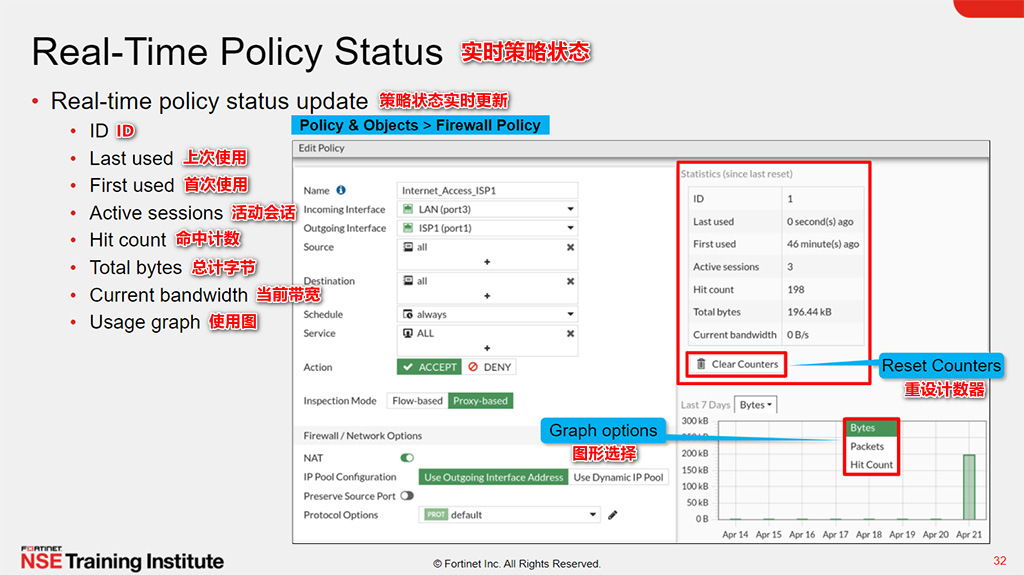Click the ACCEPT checkmark icon
Image resolution: width=1024 pixels, height=575 pixels.
pyautogui.click(x=408, y=367)
